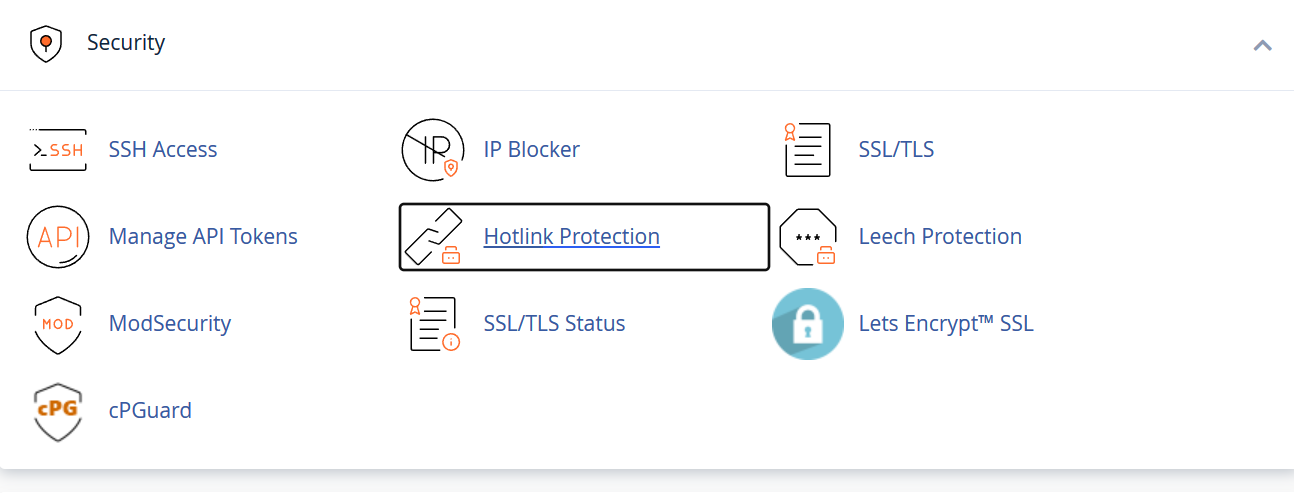
Task: Click the IP Blocker icon
Action: 433,150
